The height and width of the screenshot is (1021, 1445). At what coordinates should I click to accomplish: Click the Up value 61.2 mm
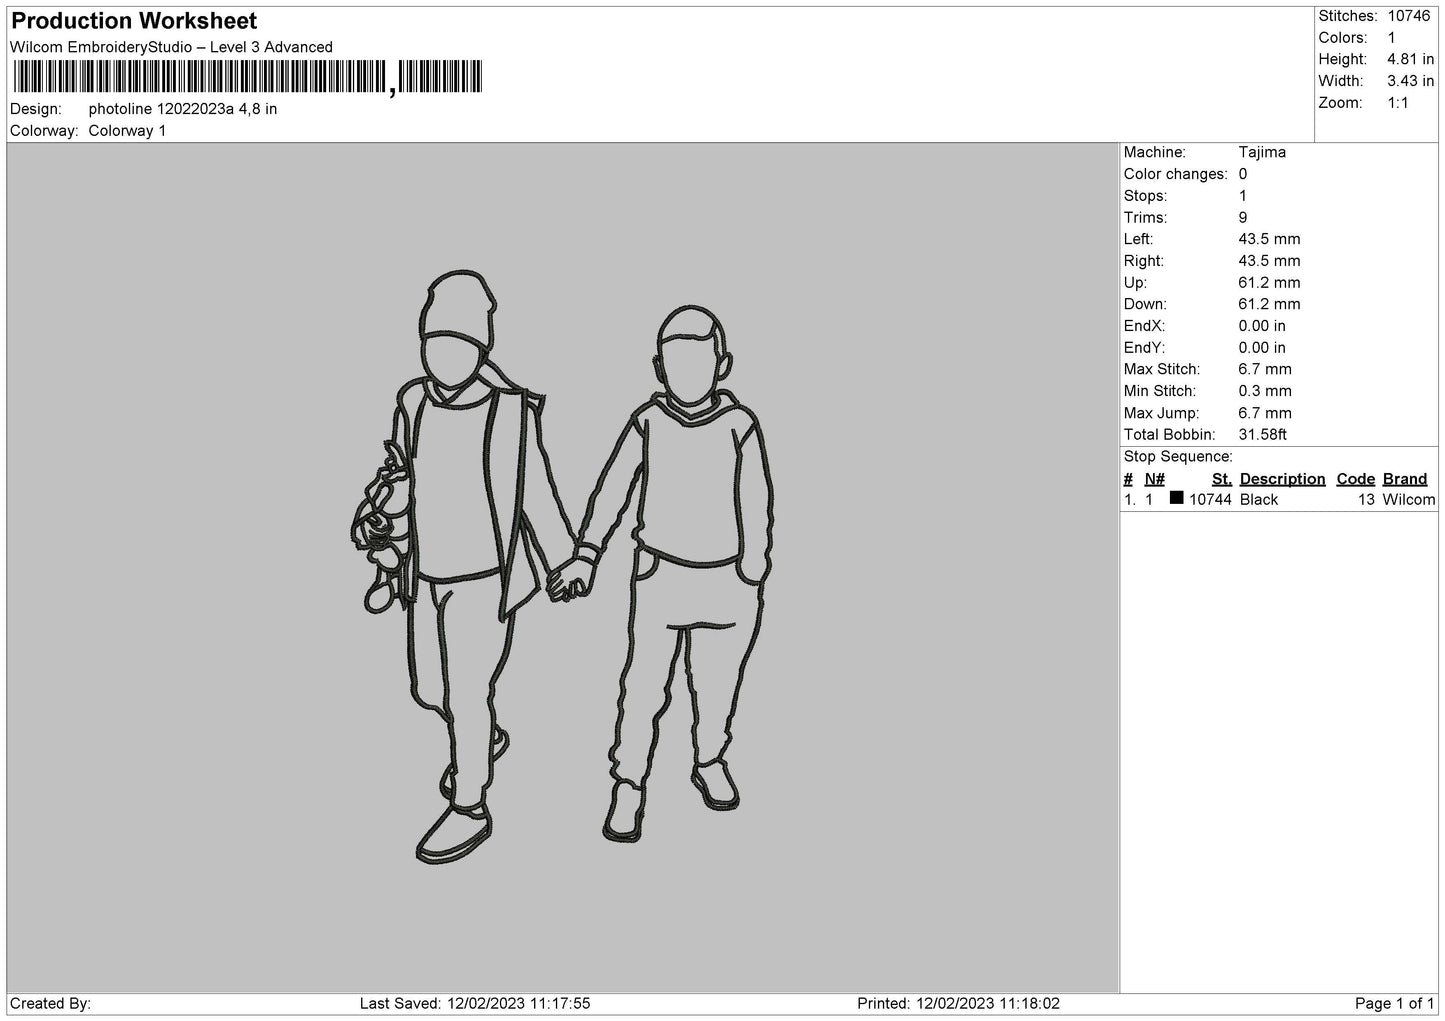1269,283
